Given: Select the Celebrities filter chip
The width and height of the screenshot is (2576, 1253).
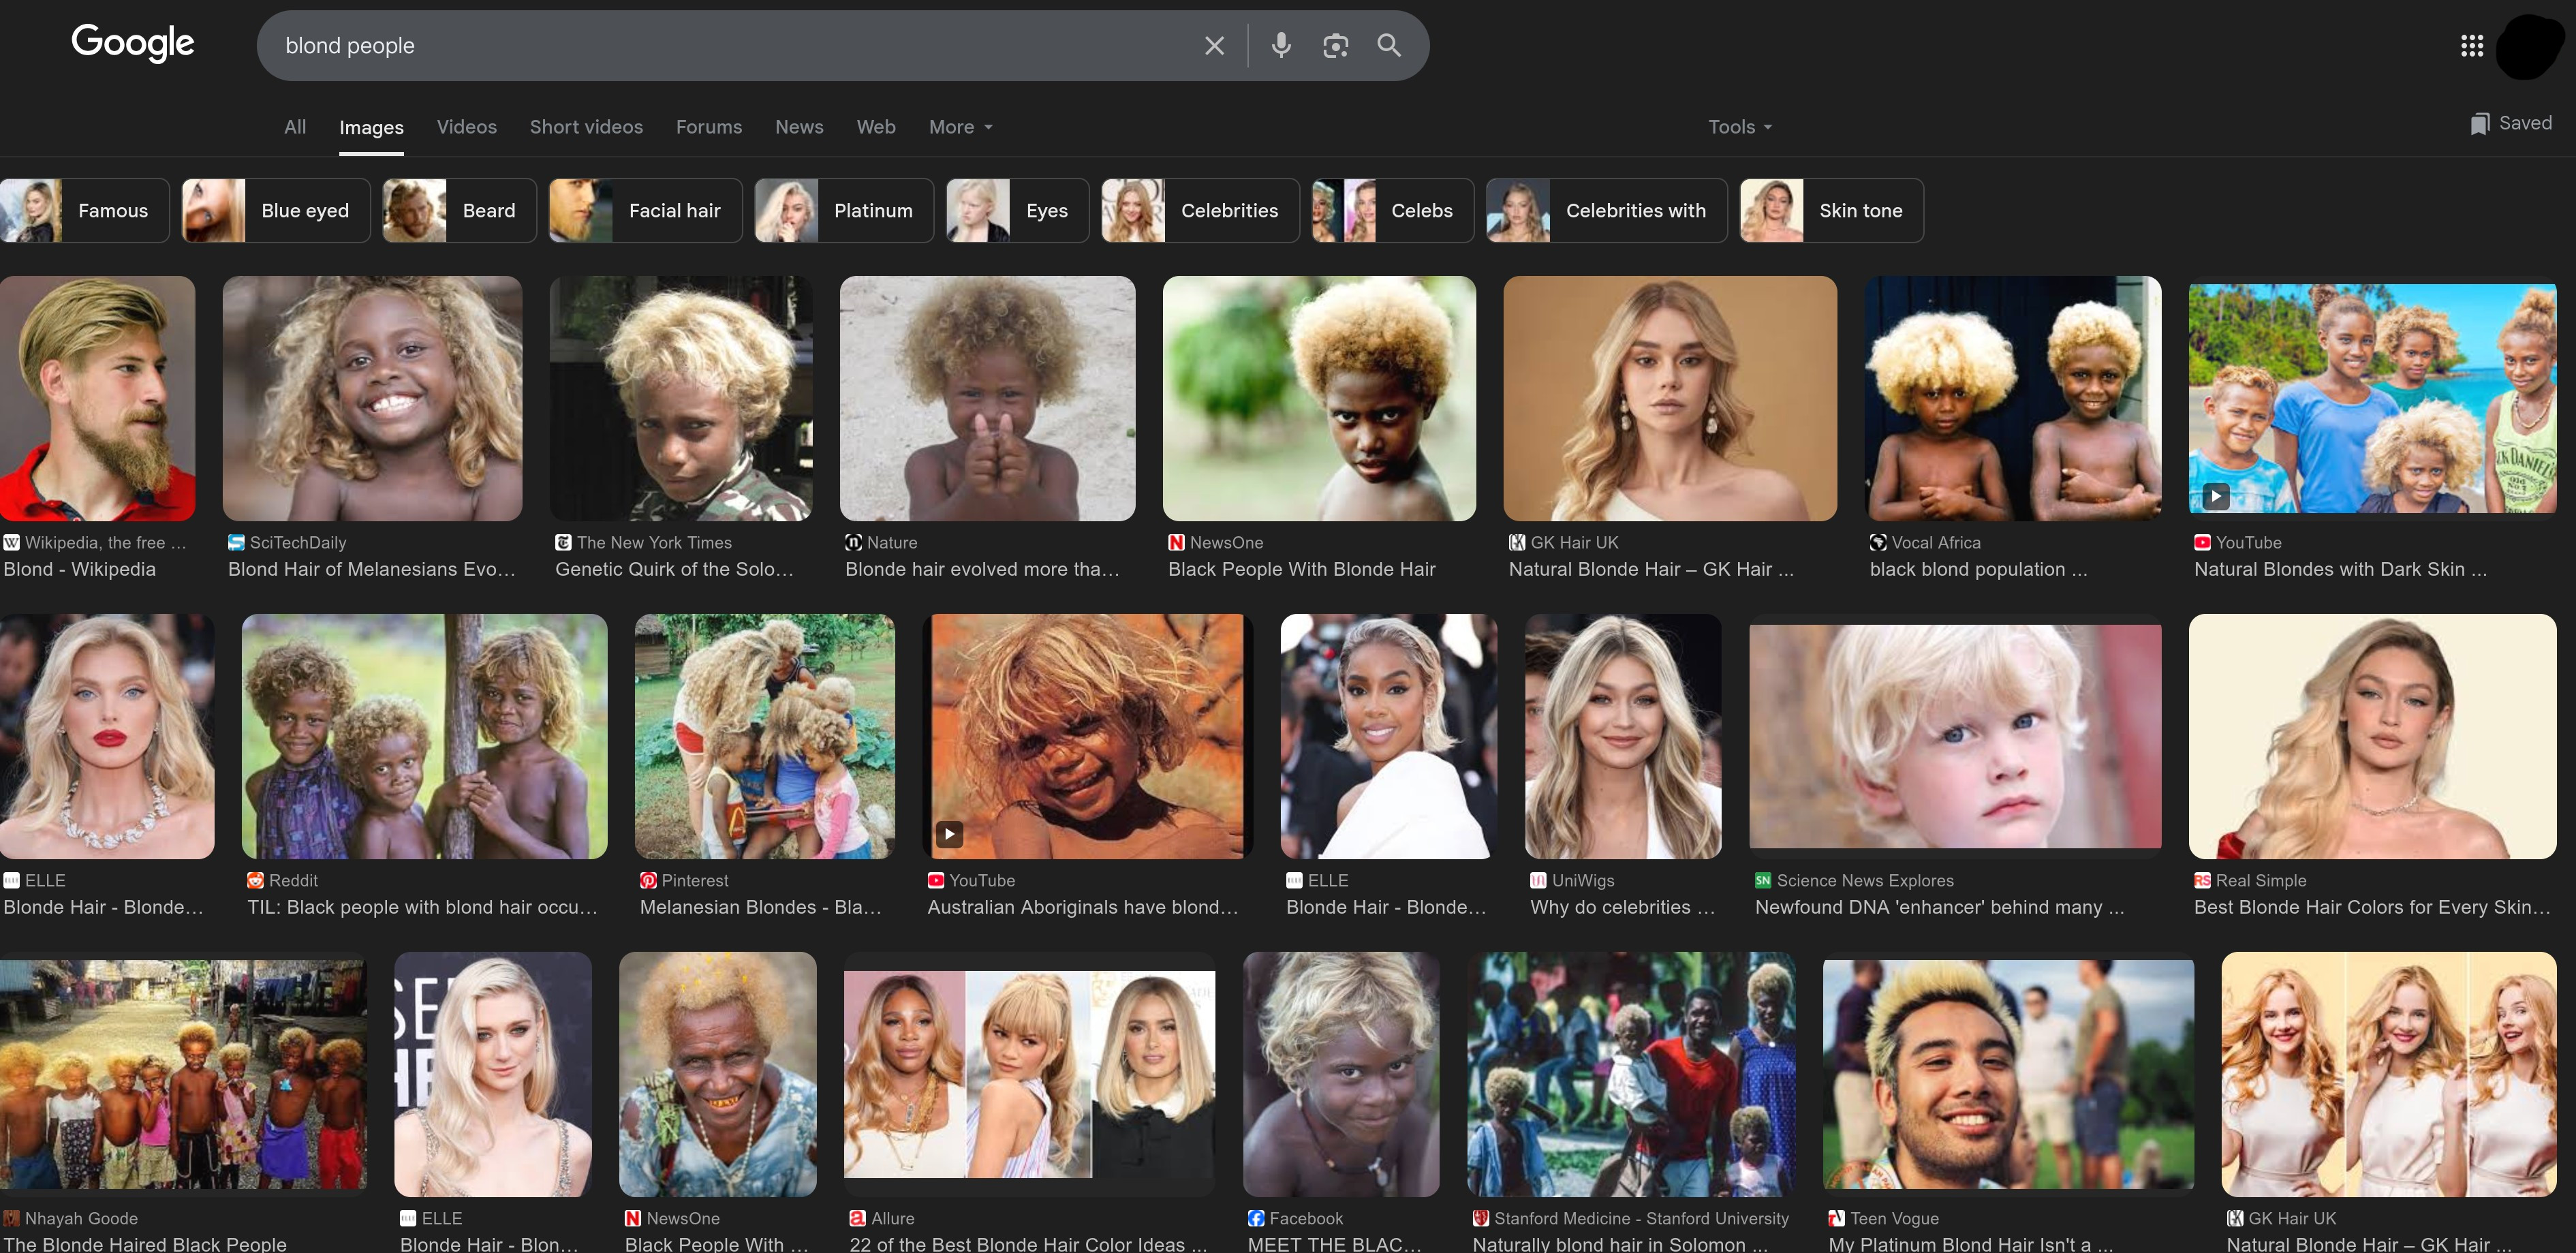Looking at the screenshot, I should pos(1201,211).
